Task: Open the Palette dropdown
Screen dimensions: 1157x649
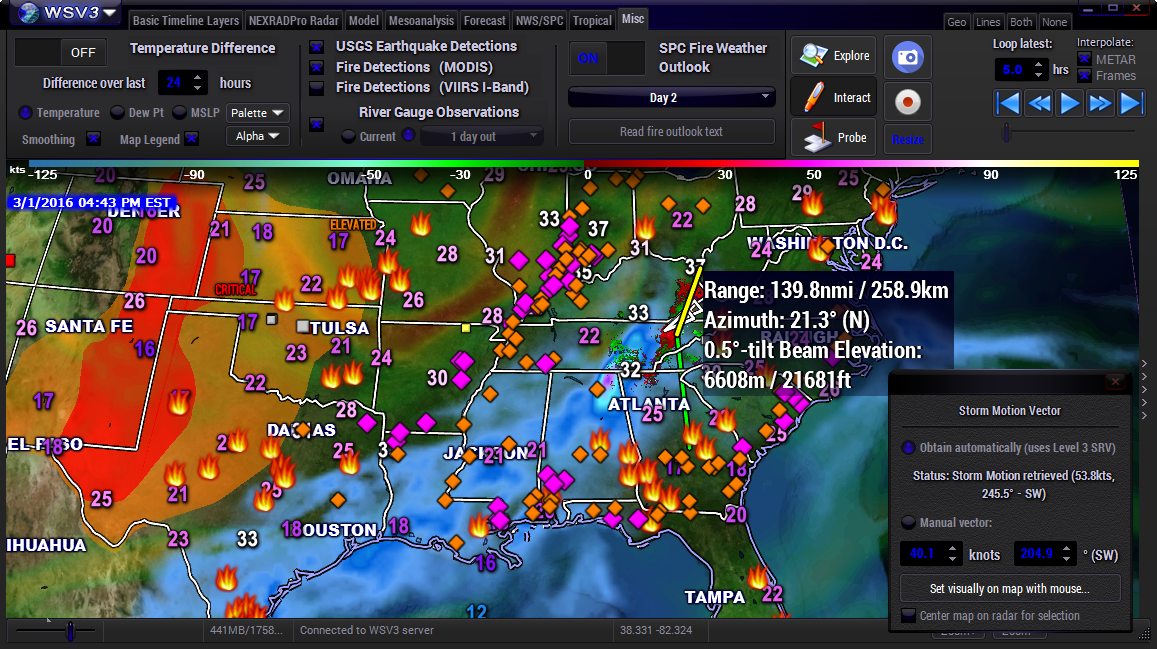Action: tap(257, 113)
